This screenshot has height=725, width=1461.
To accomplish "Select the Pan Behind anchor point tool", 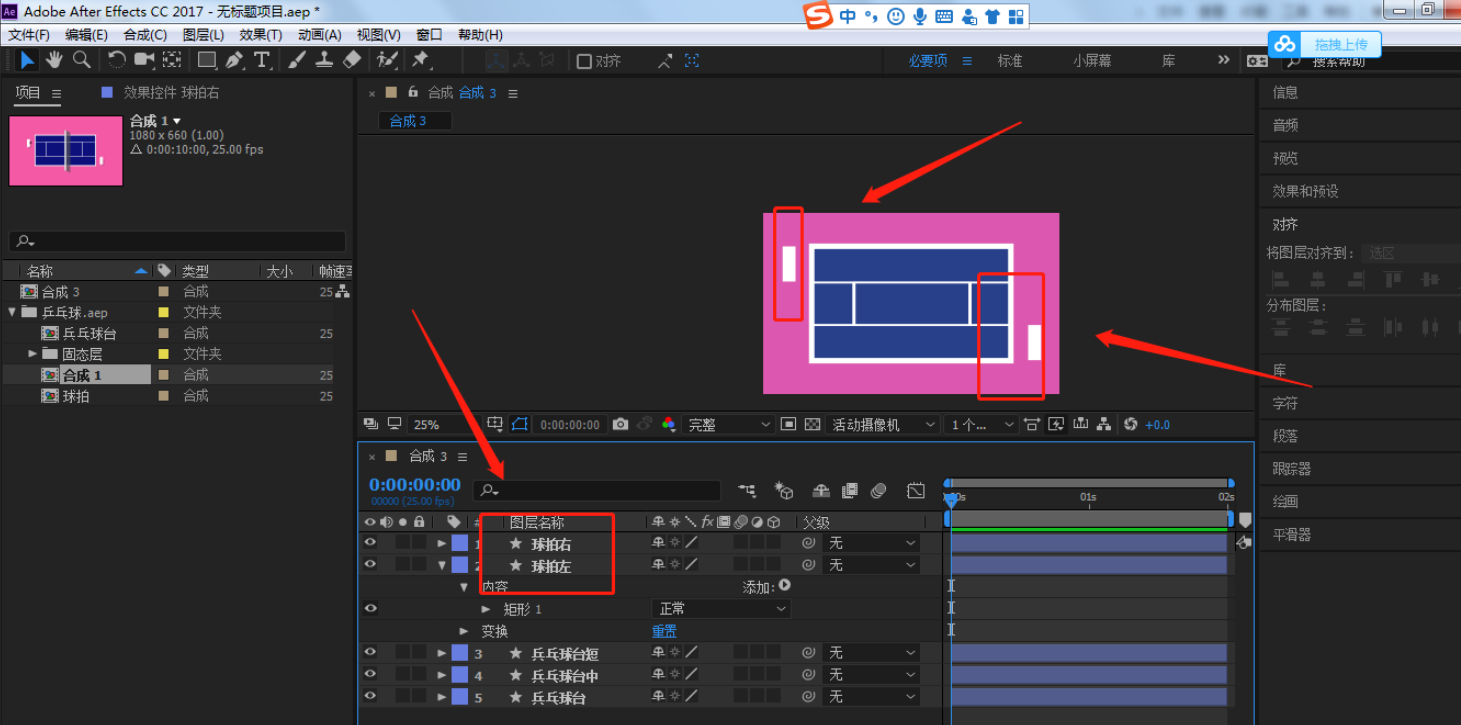I will [172, 60].
